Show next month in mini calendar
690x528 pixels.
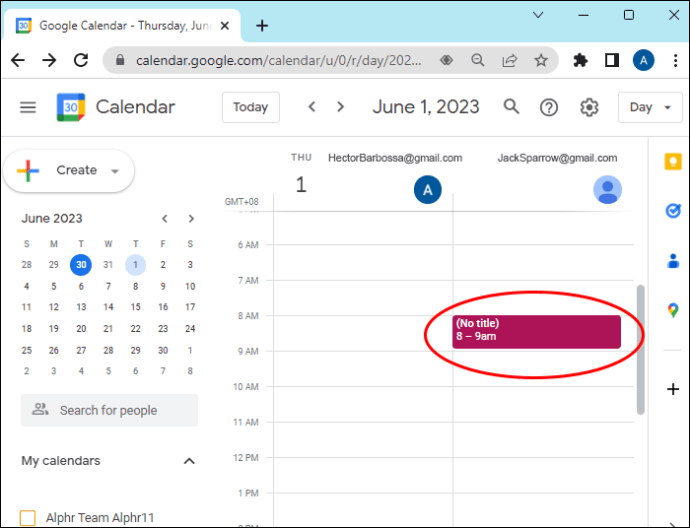pos(191,219)
